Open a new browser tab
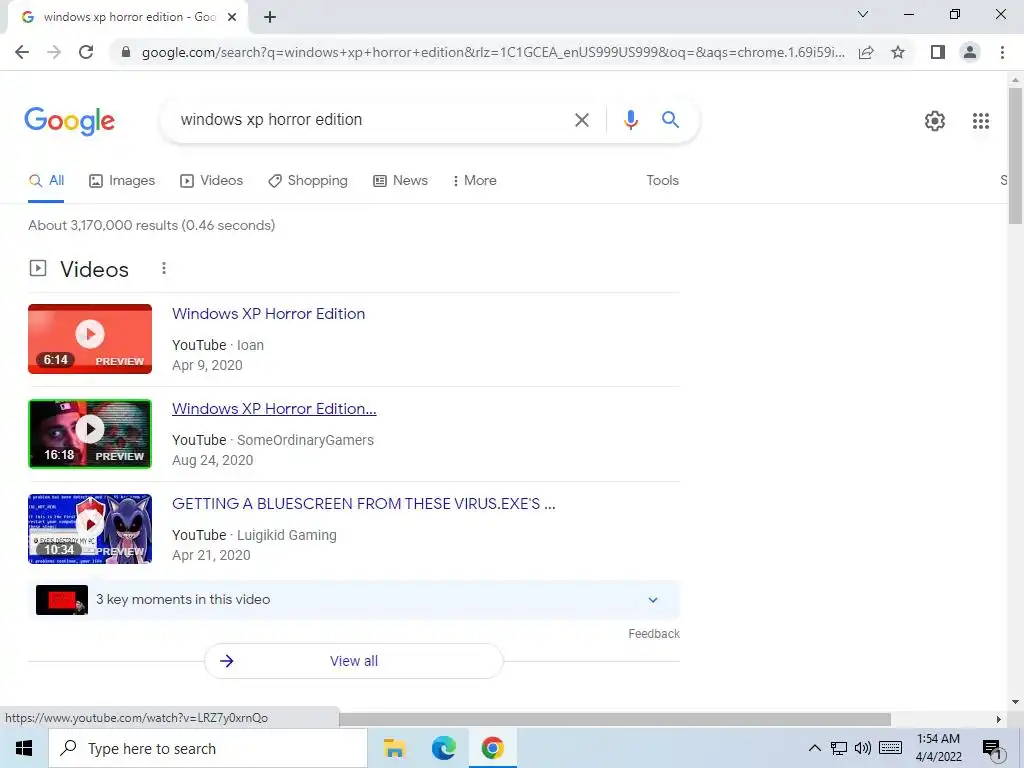1024x768 pixels. (x=270, y=17)
